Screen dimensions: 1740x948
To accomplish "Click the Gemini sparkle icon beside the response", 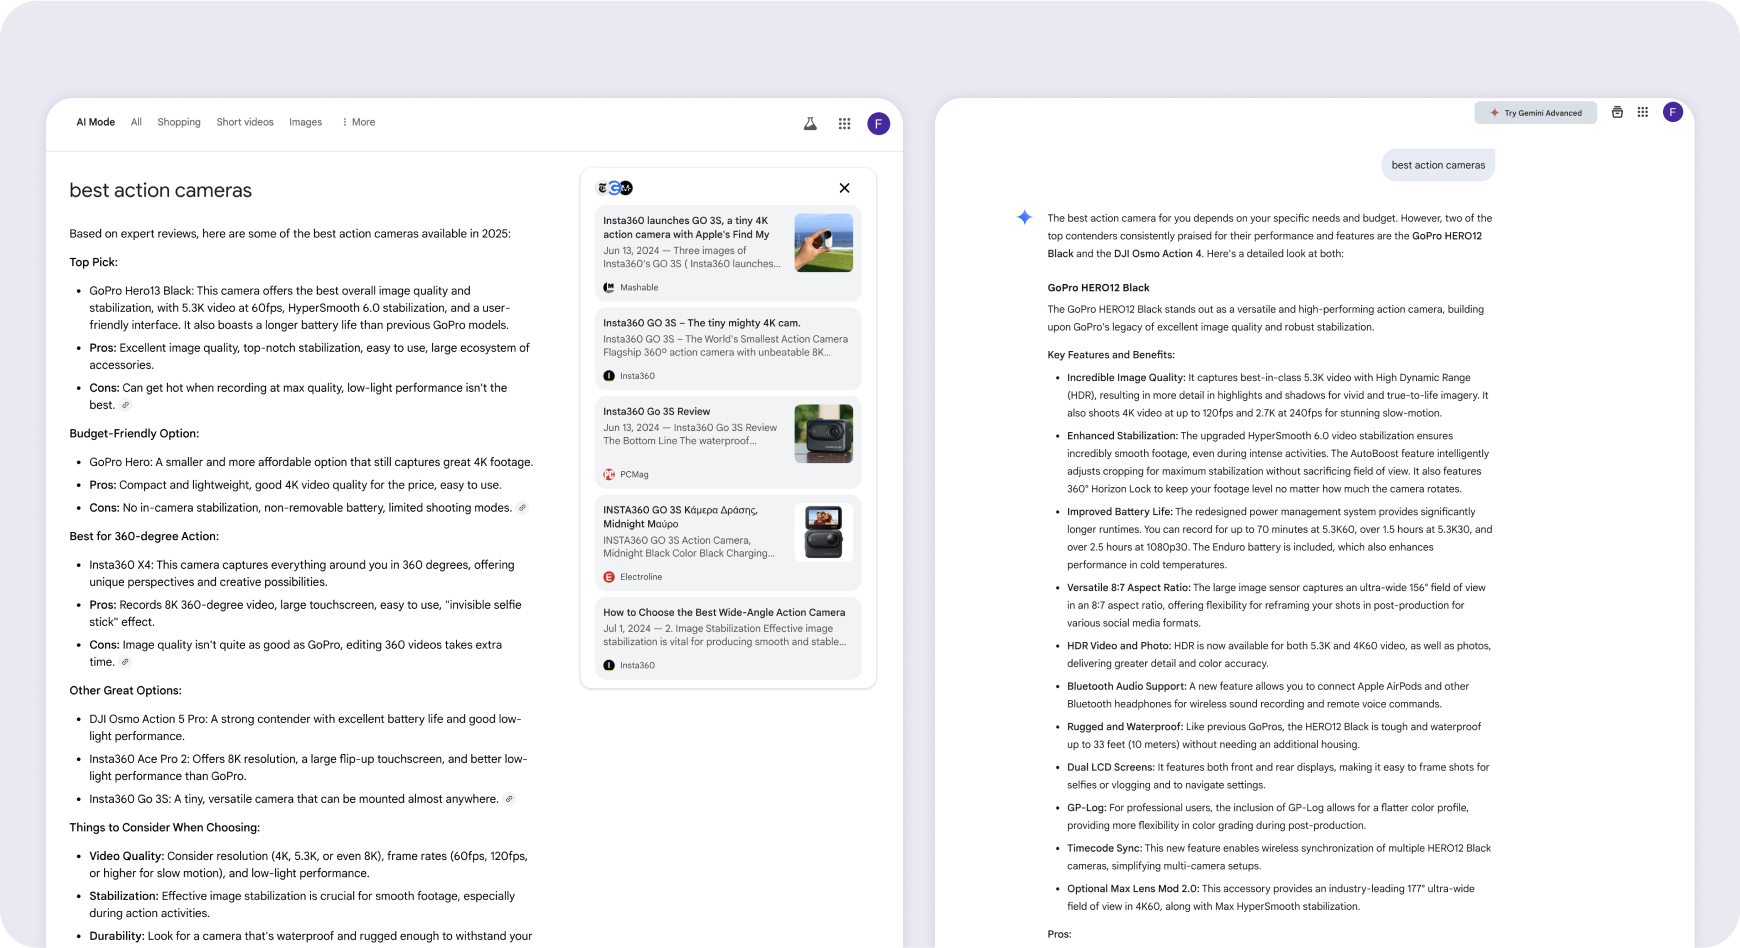I will coord(1025,217).
